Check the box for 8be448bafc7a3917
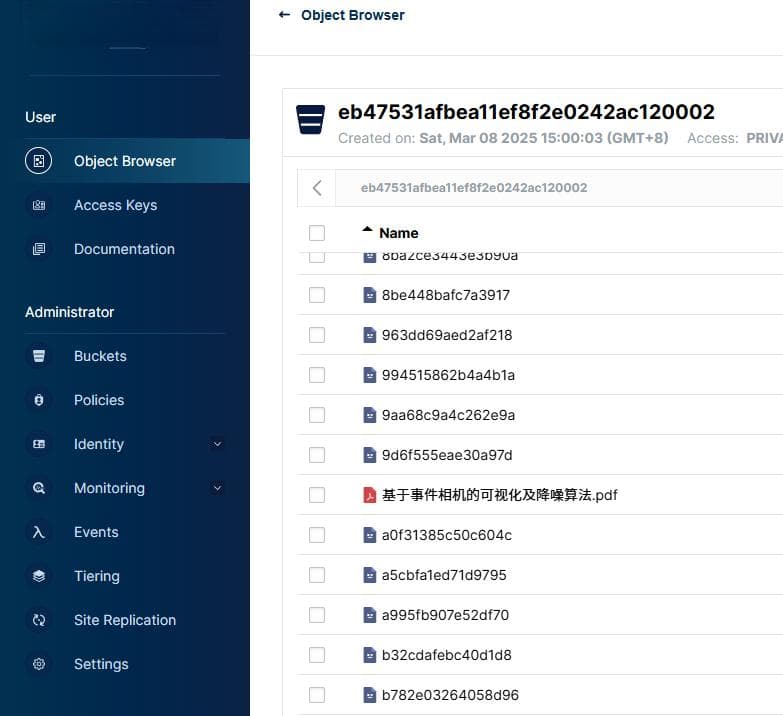 click(317, 295)
